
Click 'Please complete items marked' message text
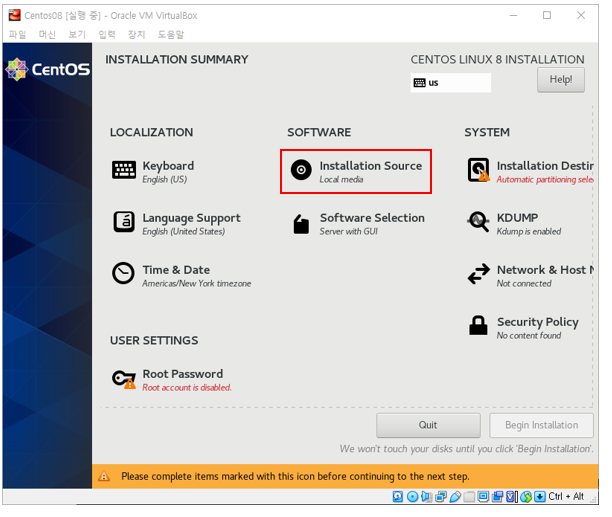295,476
